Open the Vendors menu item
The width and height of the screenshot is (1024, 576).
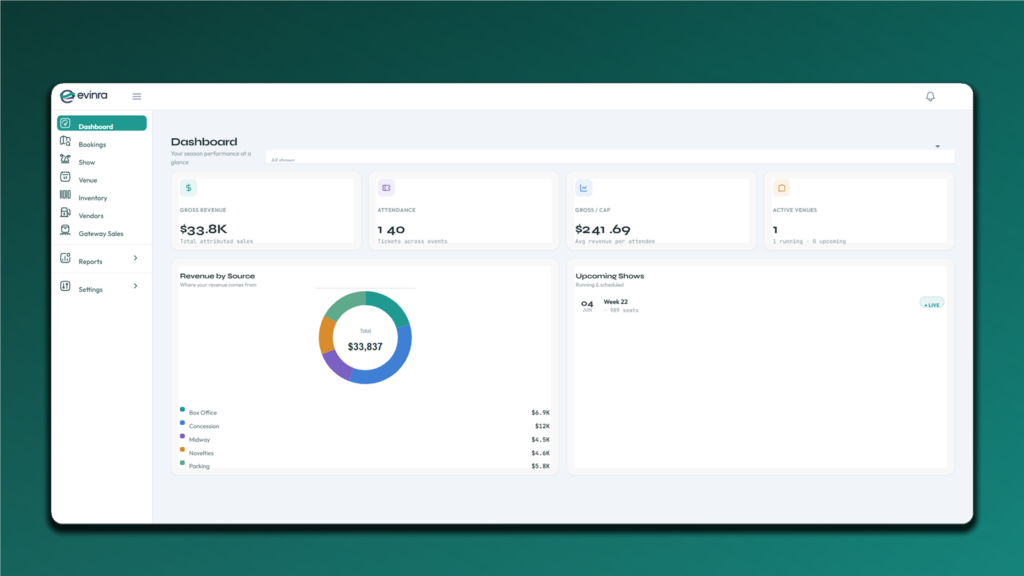91,216
